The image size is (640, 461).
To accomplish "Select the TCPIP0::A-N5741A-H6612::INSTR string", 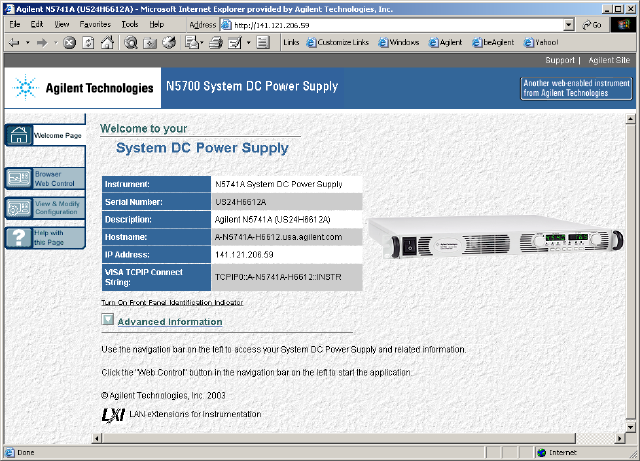I will coord(278,277).
